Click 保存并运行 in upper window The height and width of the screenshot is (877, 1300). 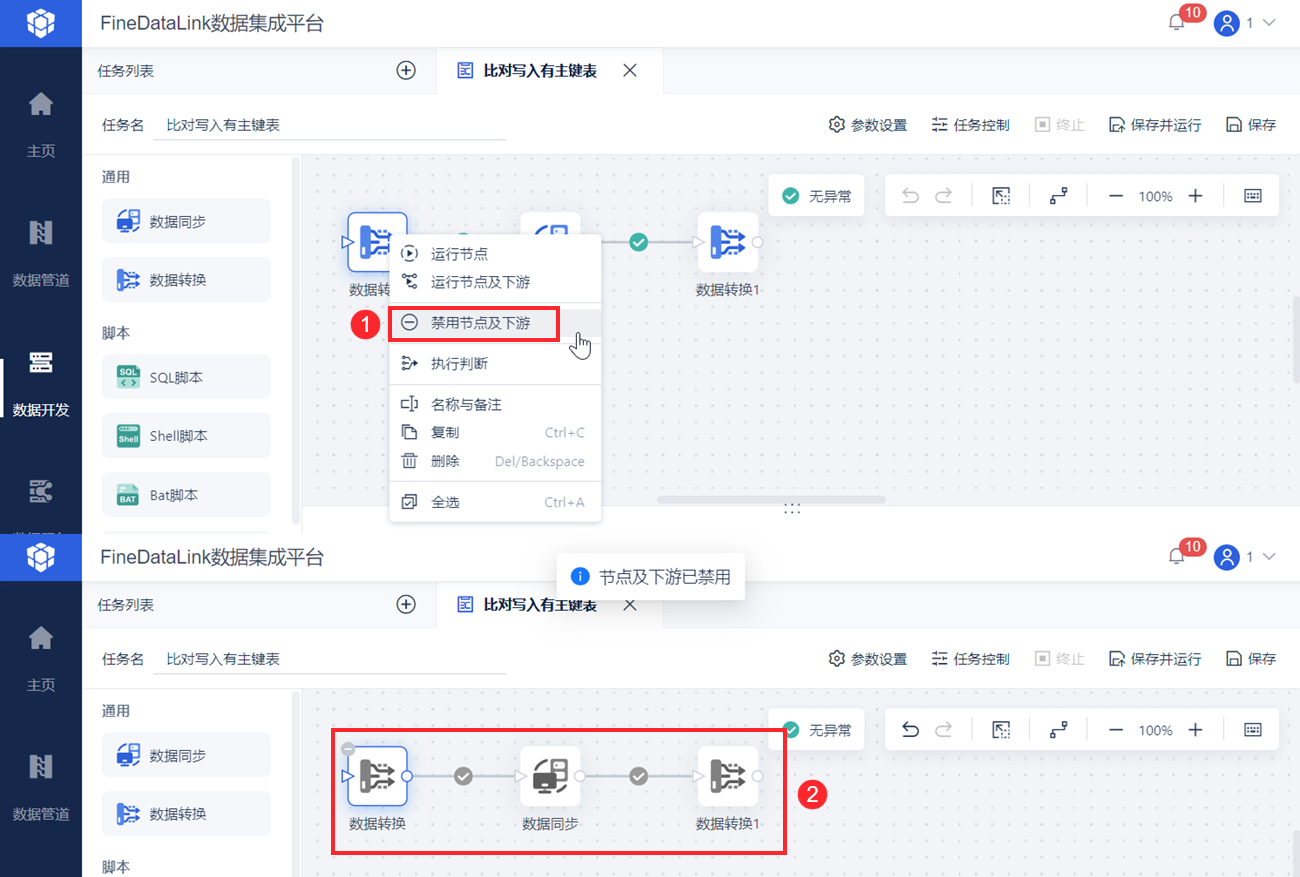click(1155, 125)
